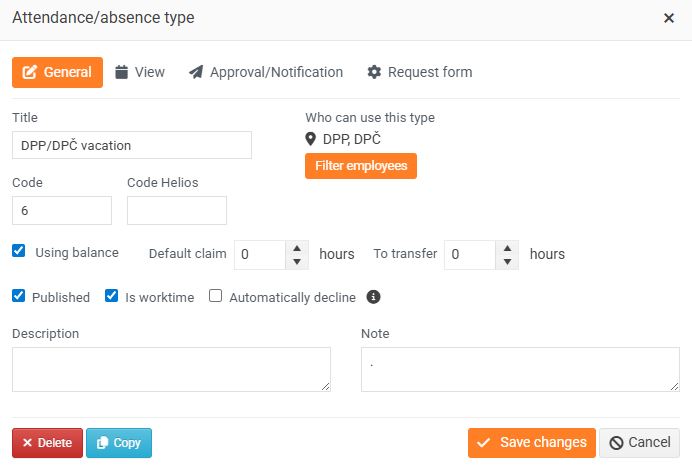Increase the Default claim hours value
The height and width of the screenshot is (471, 692).
pos(297,248)
